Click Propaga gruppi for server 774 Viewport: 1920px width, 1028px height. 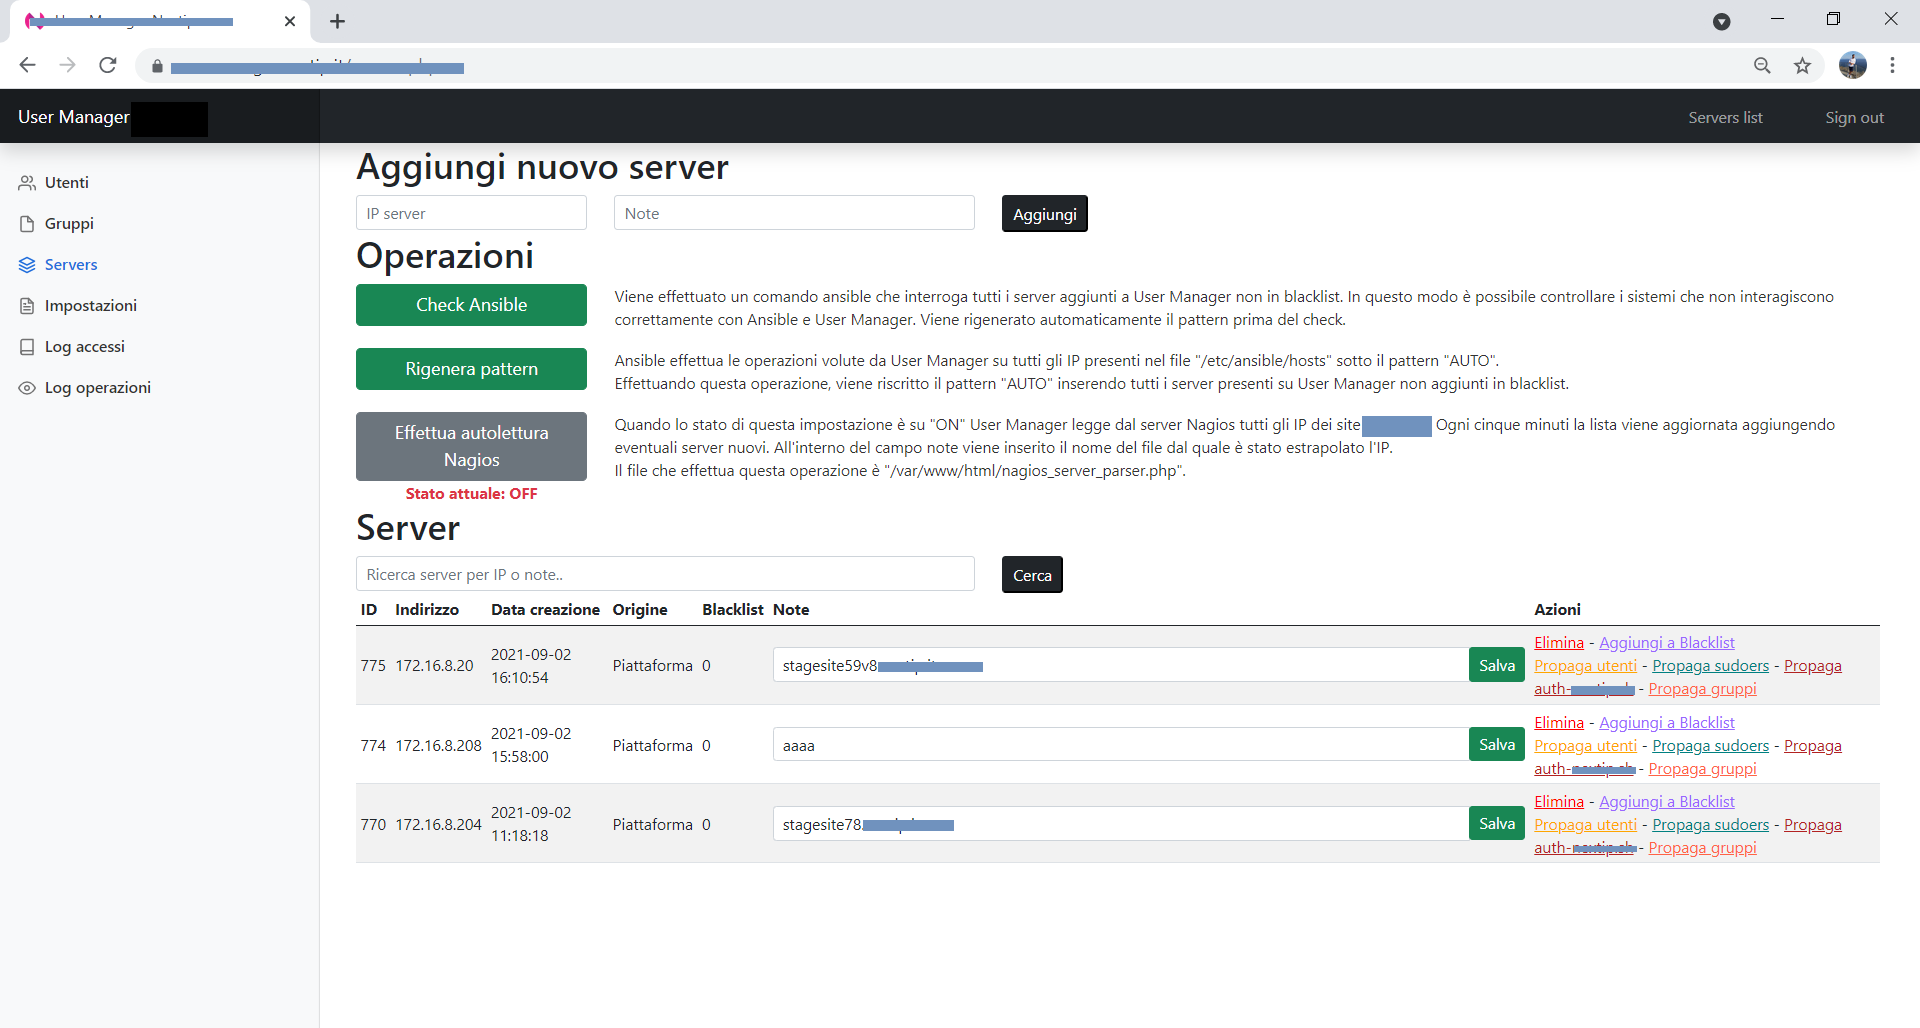pyautogui.click(x=1702, y=768)
